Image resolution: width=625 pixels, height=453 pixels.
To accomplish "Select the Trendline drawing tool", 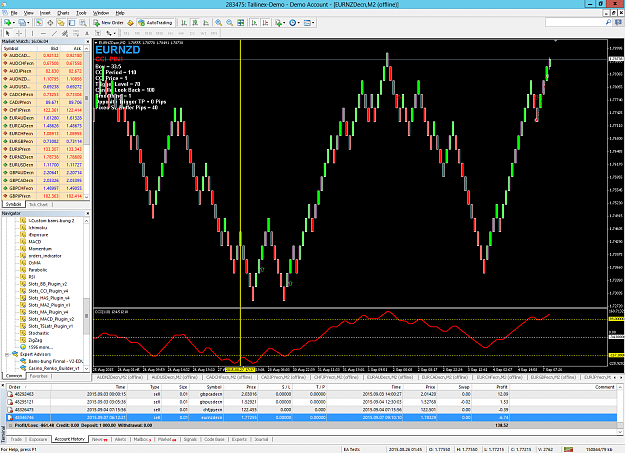I will click(54, 33).
